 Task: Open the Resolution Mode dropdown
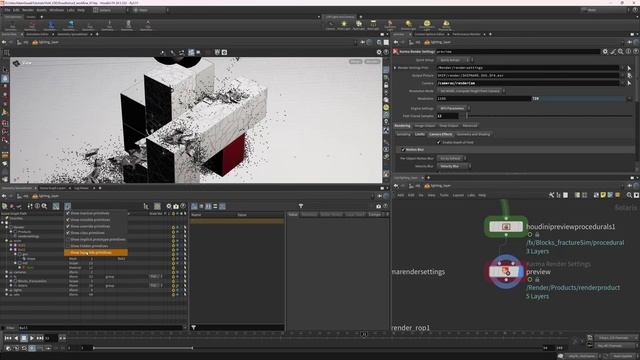(471, 91)
